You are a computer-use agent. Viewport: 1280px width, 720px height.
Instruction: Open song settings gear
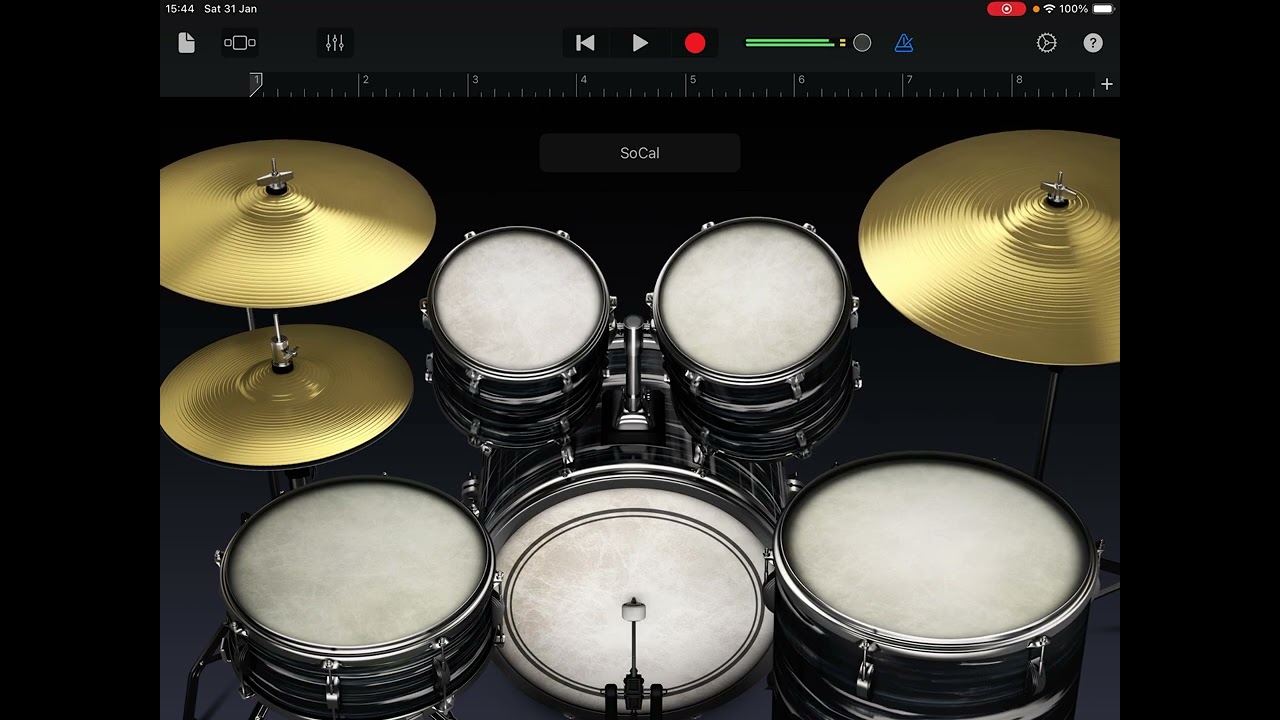coord(1047,43)
